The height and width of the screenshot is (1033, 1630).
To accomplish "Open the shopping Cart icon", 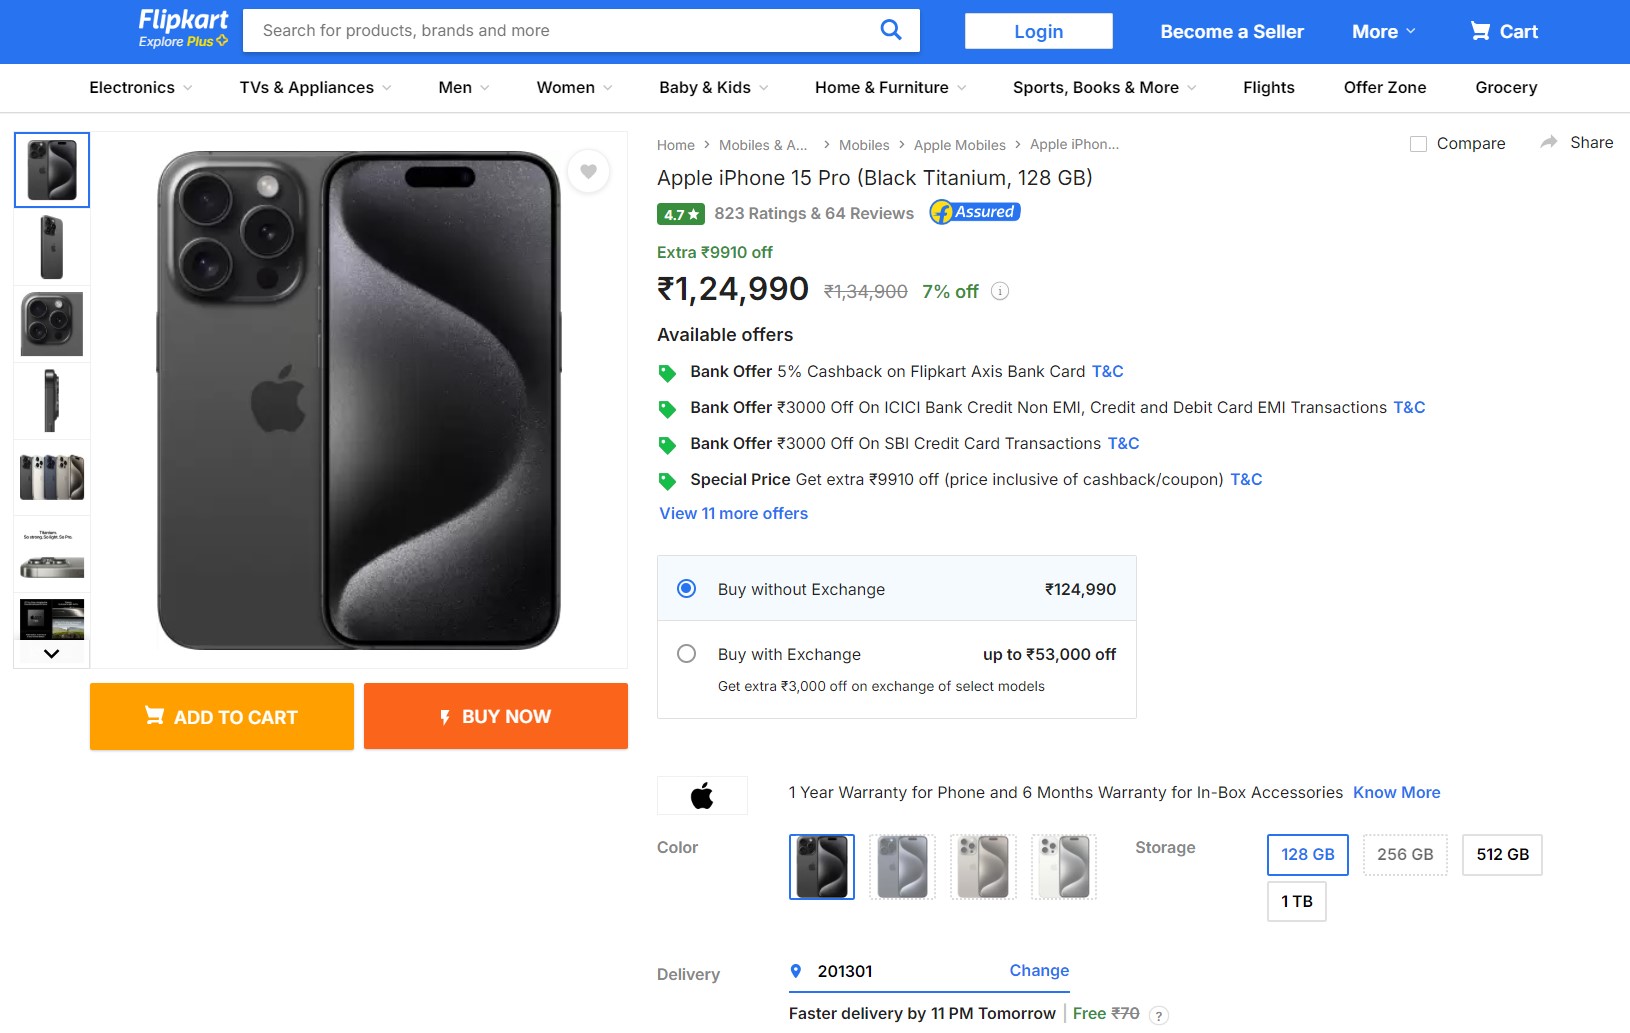I will click(x=1480, y=31).
